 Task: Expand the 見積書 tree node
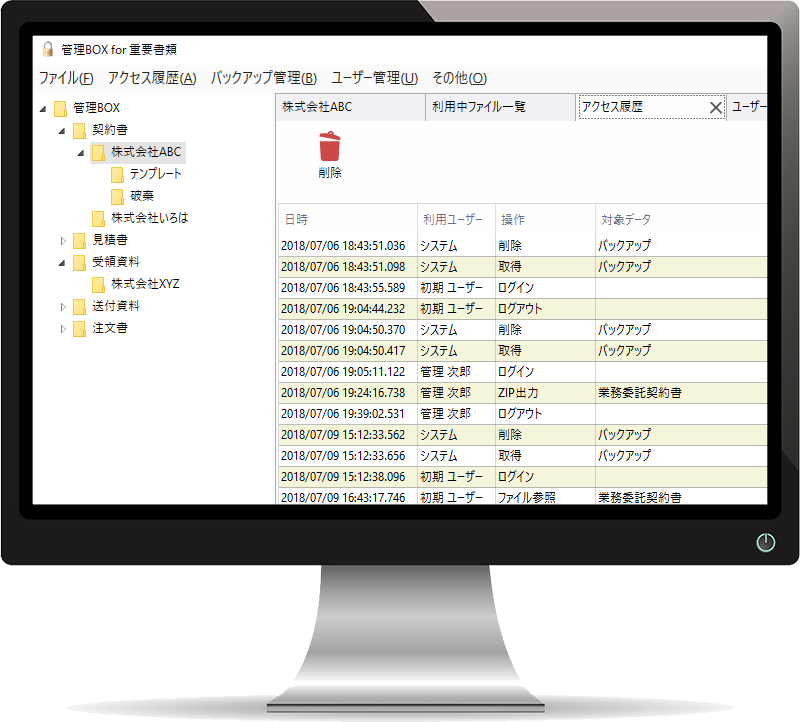click(x=62, y=240)
